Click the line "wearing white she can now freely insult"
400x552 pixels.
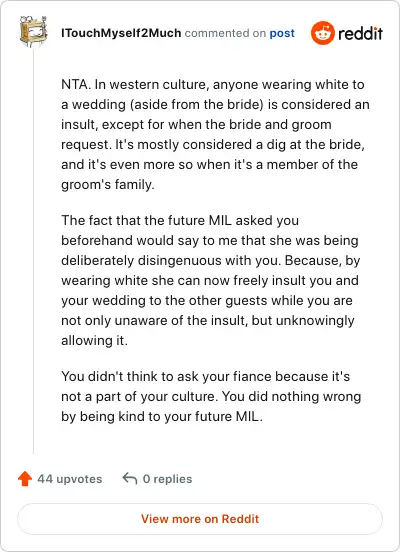click(210, 281)
